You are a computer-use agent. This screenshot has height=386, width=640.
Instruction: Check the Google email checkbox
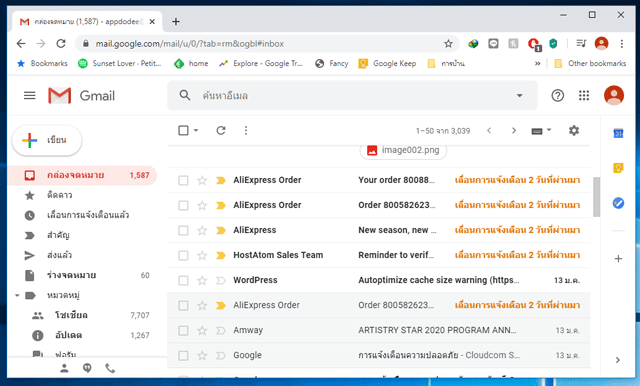coord(183,355)
